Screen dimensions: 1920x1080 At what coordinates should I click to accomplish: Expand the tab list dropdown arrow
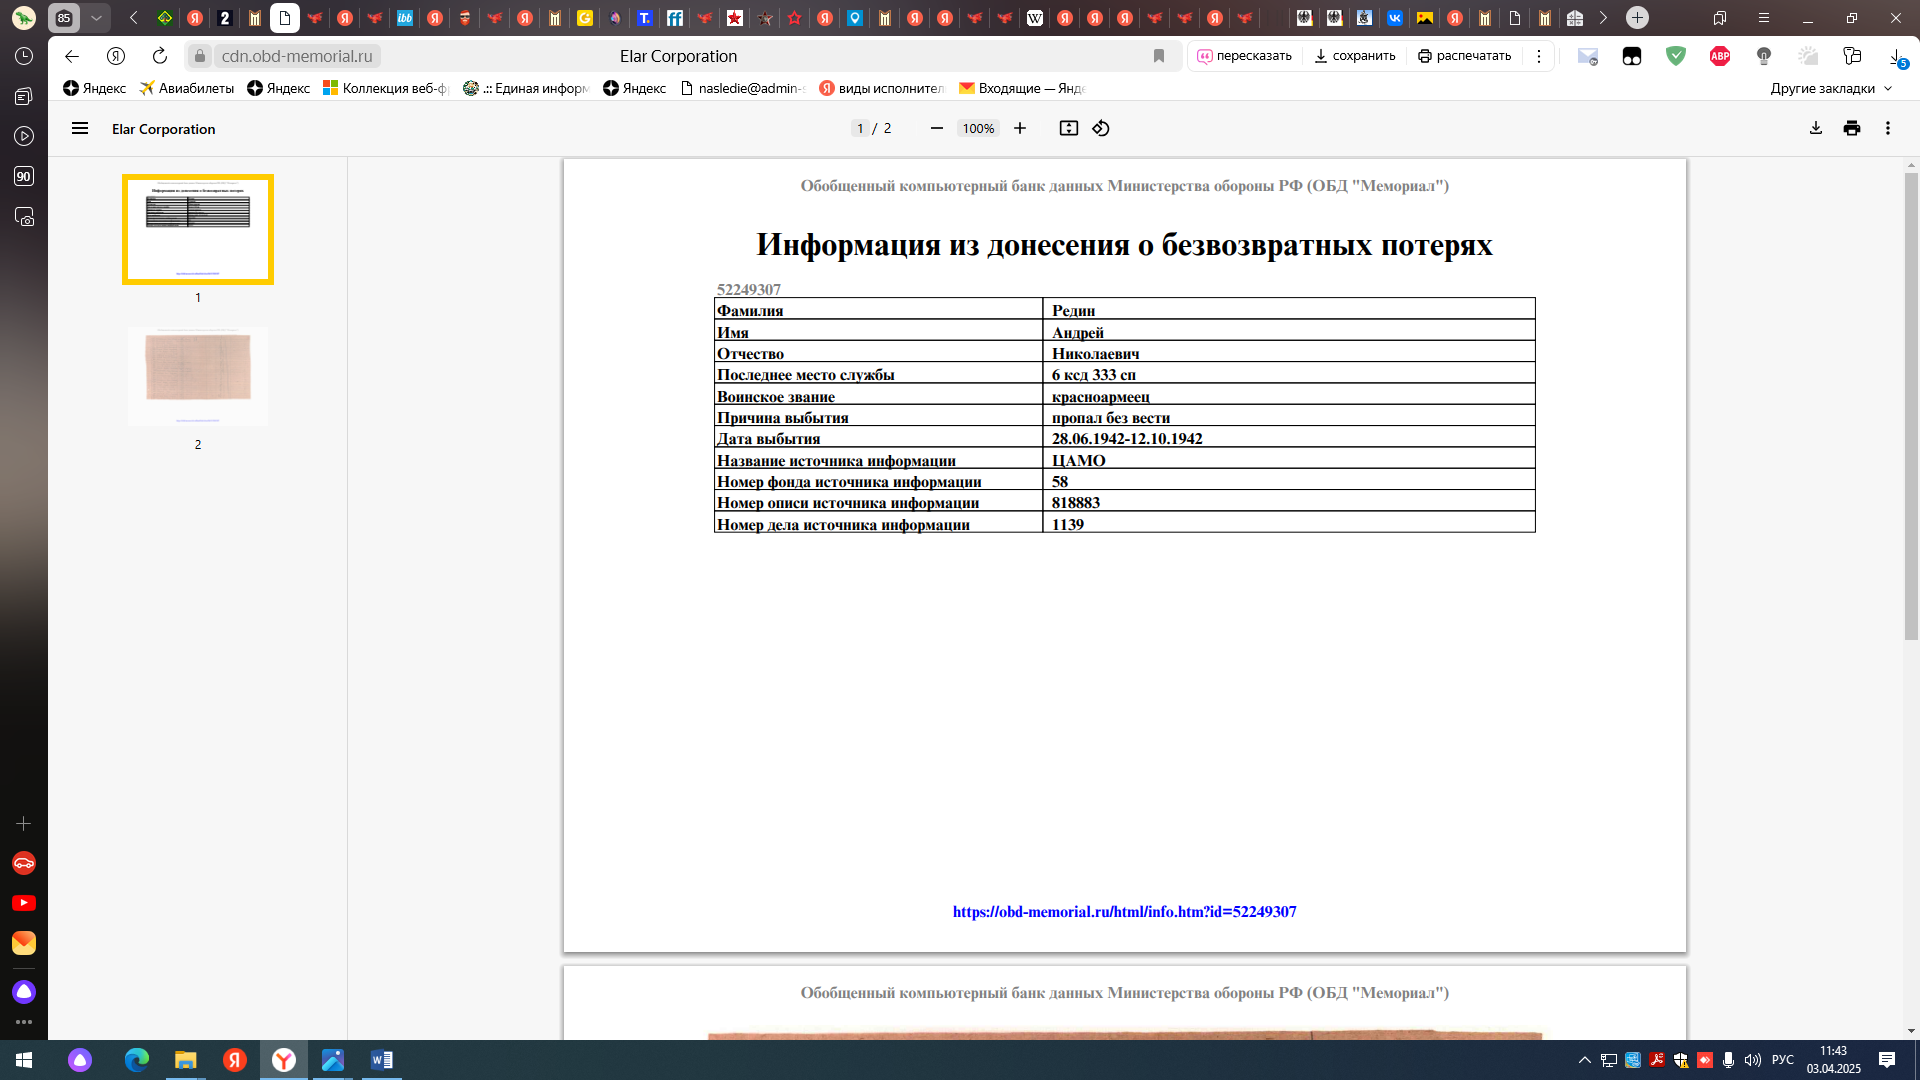[96, 18]
